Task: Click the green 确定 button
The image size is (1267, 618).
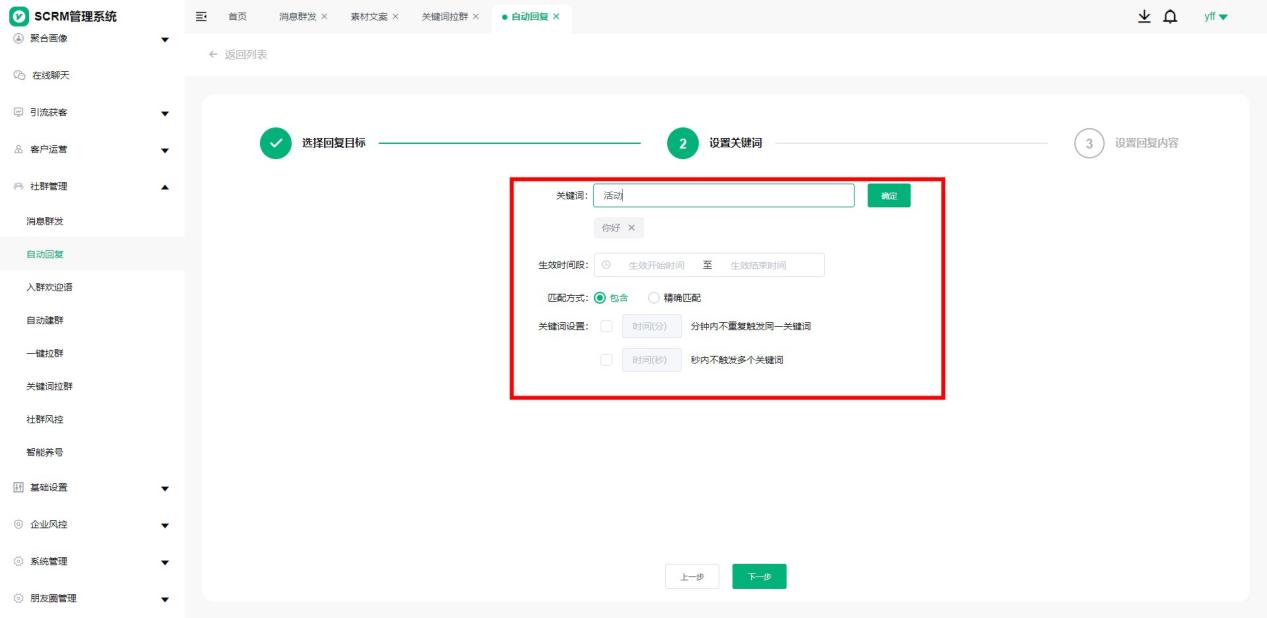Action: coord(888,196)
